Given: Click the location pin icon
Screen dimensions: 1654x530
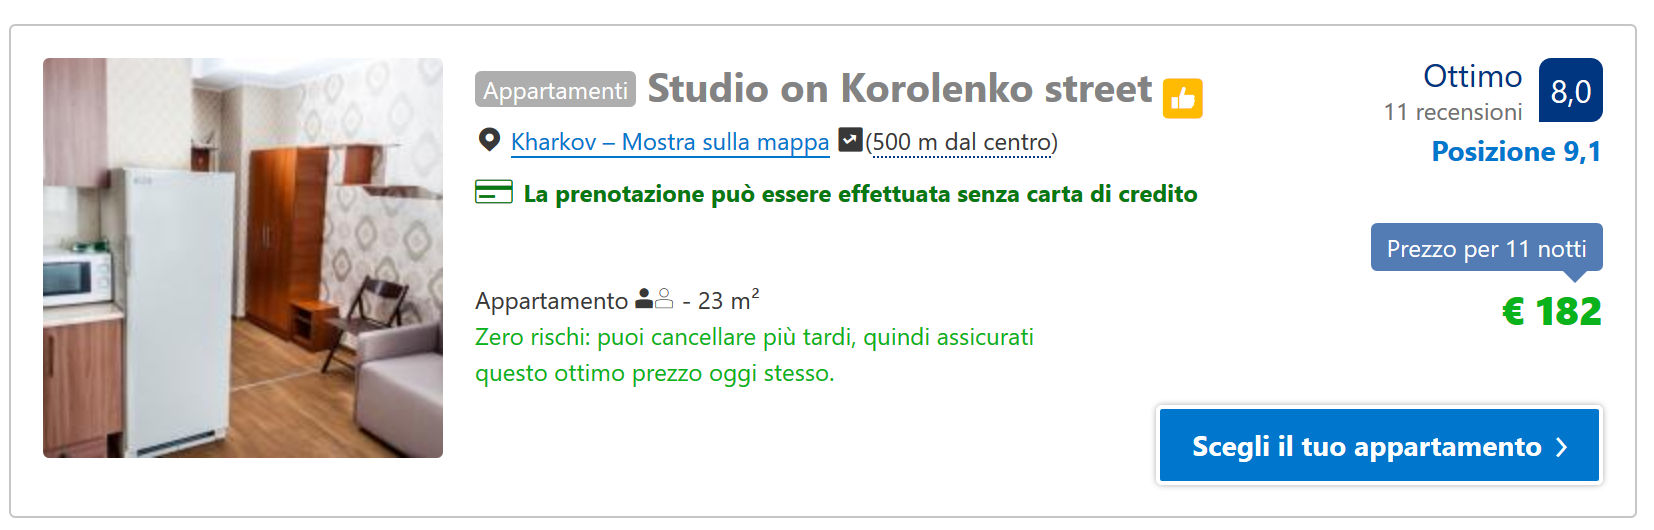Looking at the screenshot, I should click(489, 140).
